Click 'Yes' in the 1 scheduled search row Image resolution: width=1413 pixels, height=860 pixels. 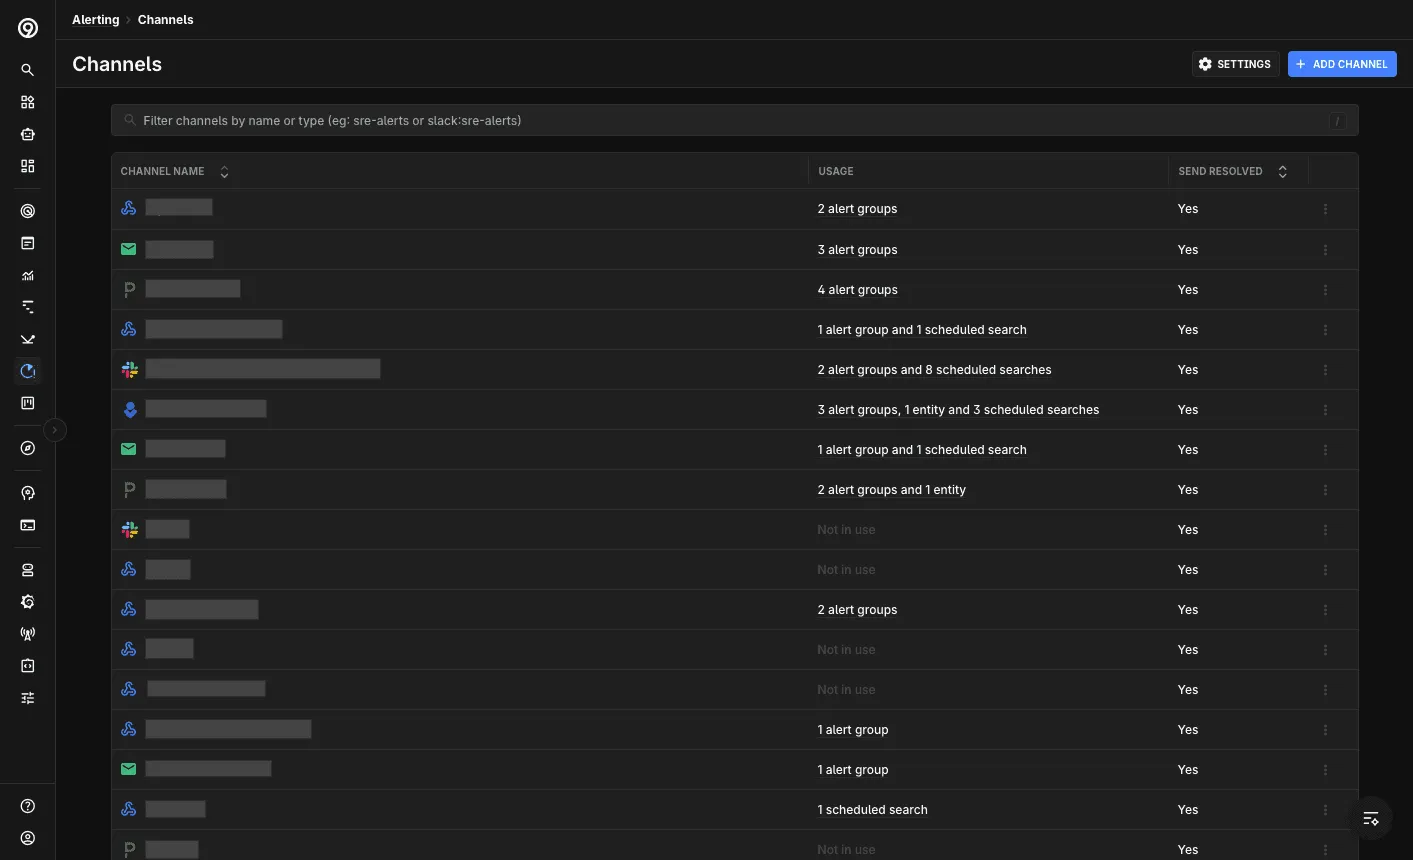click(x=1187, y=810)
